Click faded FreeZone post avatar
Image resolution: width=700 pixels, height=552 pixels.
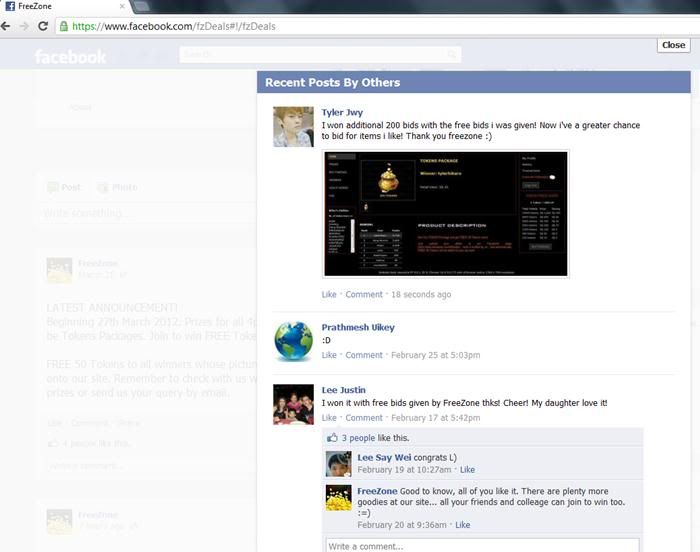(59, 270)
